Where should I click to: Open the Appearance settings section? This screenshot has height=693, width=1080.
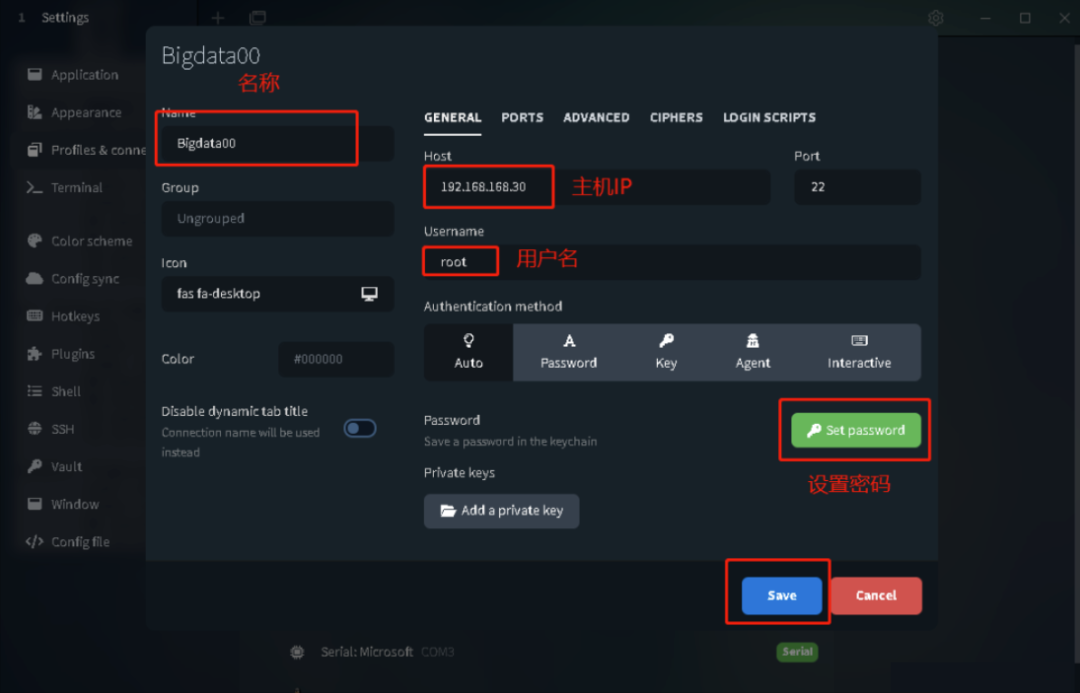pos(76,112)
